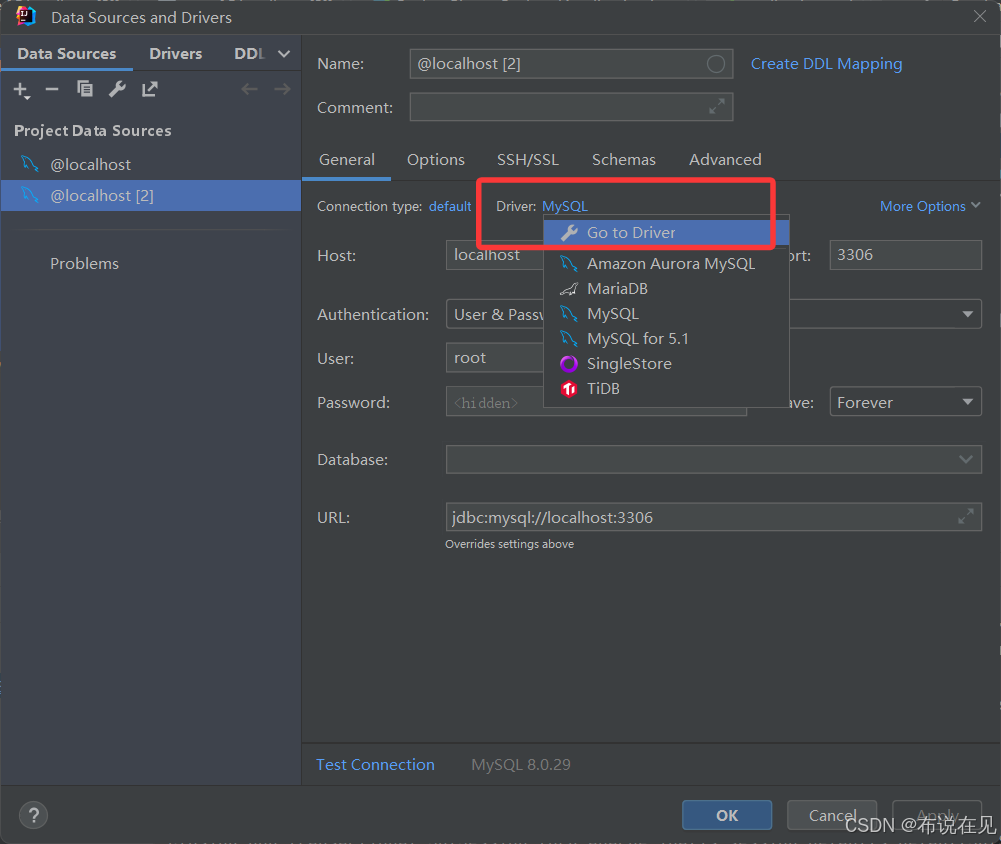Select MariaDB driver from list
1001x844 pixels.
click(x=666, y=289)
